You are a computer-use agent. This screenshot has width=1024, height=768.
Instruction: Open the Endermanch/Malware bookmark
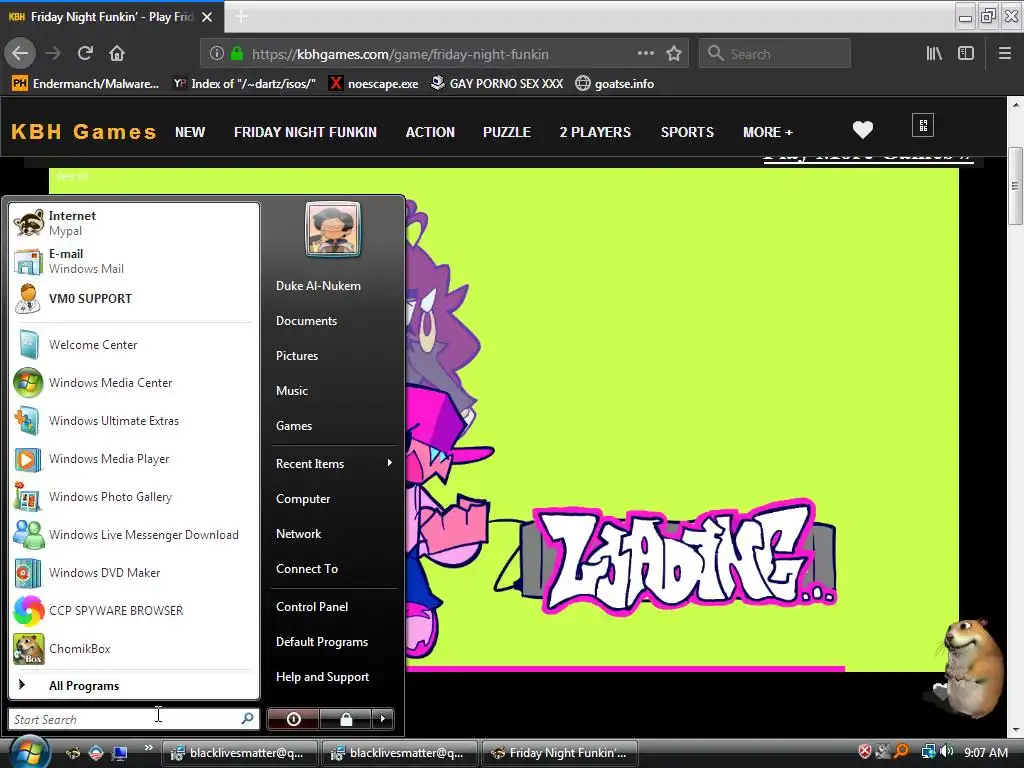86,84
